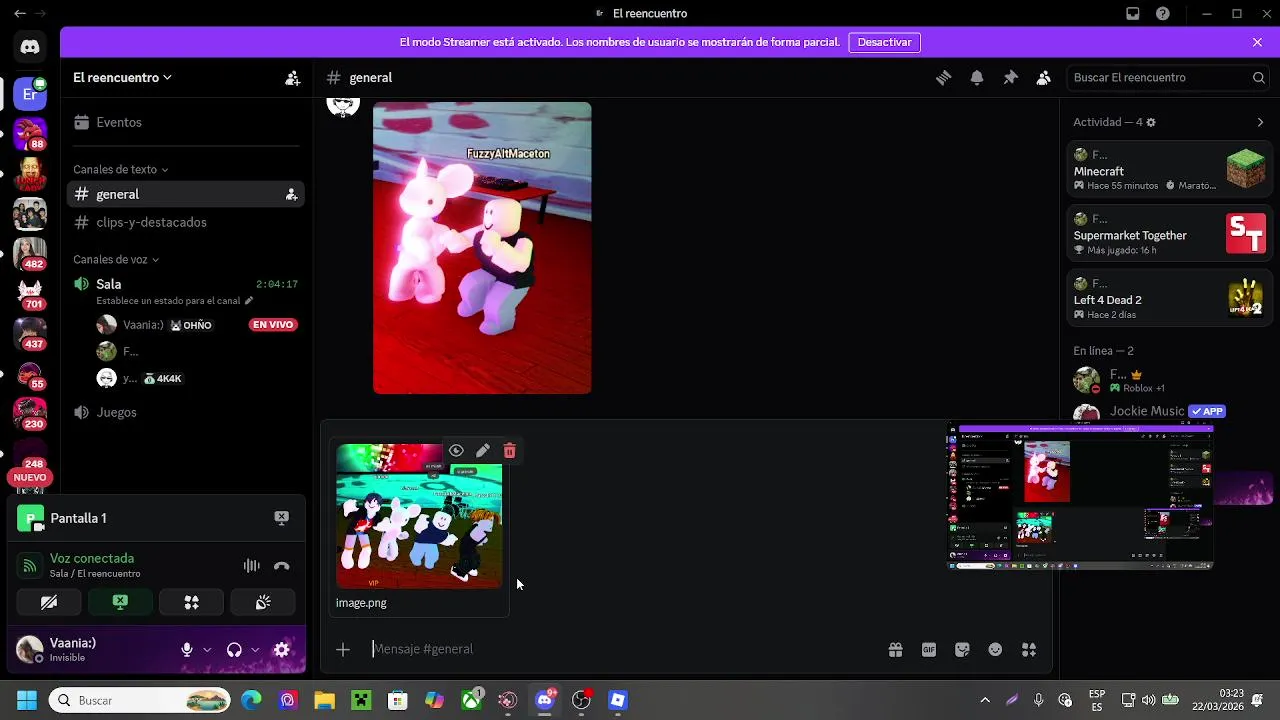Join the Sala voice channel
This screenshot has height=720, width=1280.
point(186,285)
